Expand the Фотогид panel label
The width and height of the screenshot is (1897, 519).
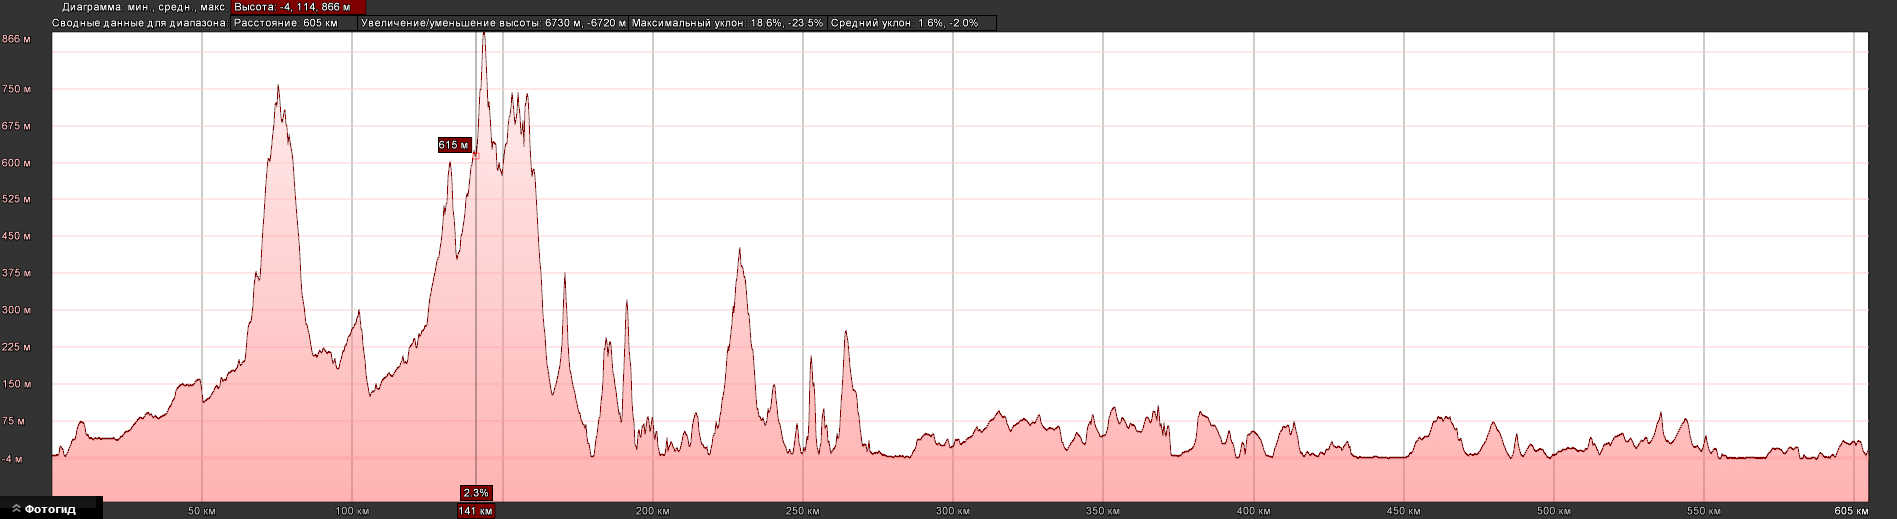pos(50,510)
